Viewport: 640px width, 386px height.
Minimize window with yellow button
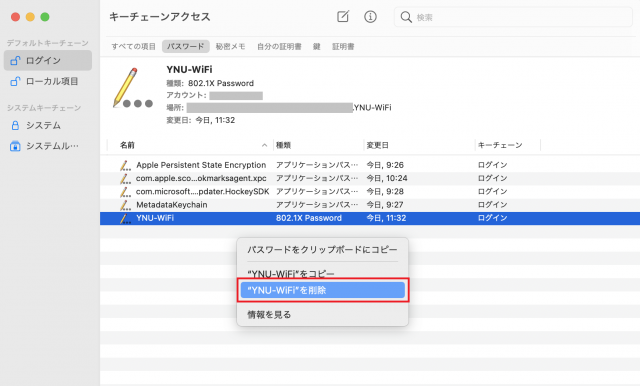30,17
